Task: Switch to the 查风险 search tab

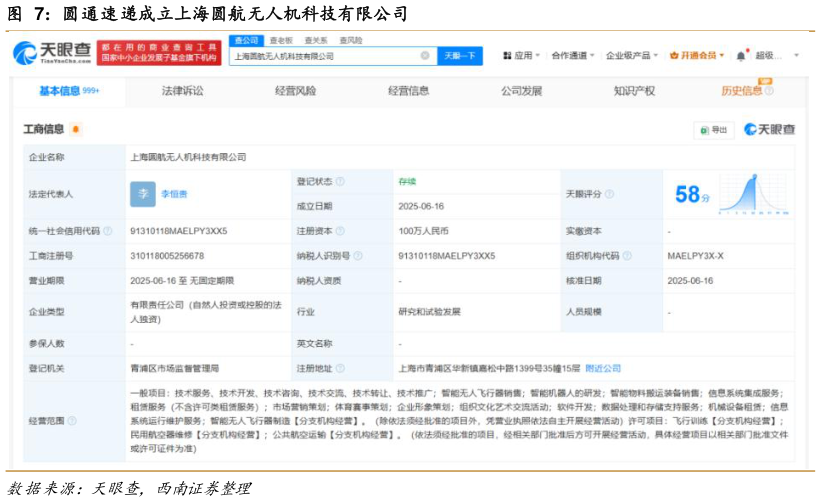Action: [351, 40]
